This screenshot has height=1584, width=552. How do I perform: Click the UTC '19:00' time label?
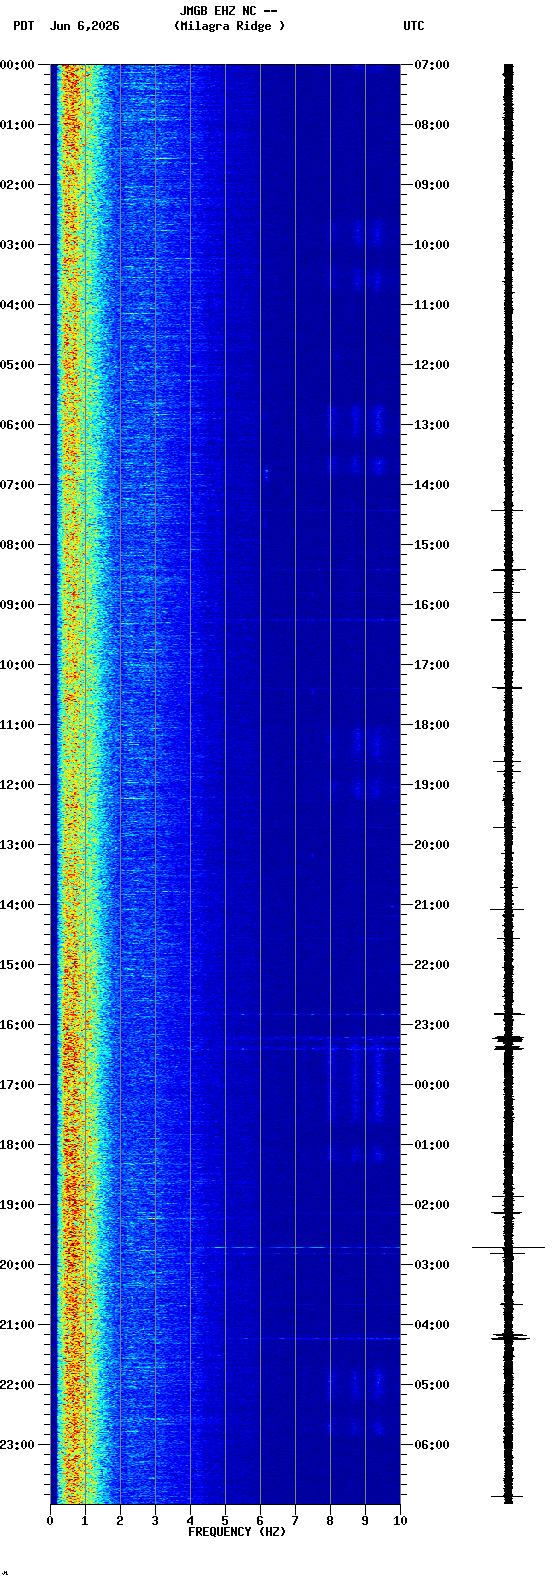[x=432, y=785]
